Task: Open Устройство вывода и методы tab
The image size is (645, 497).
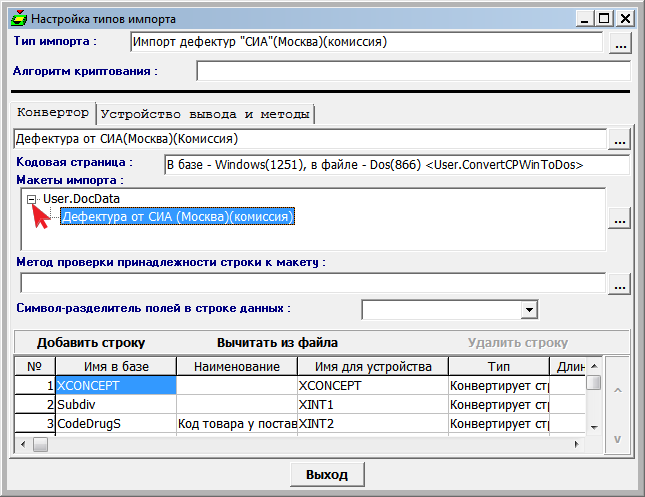Action: [205, 114]
